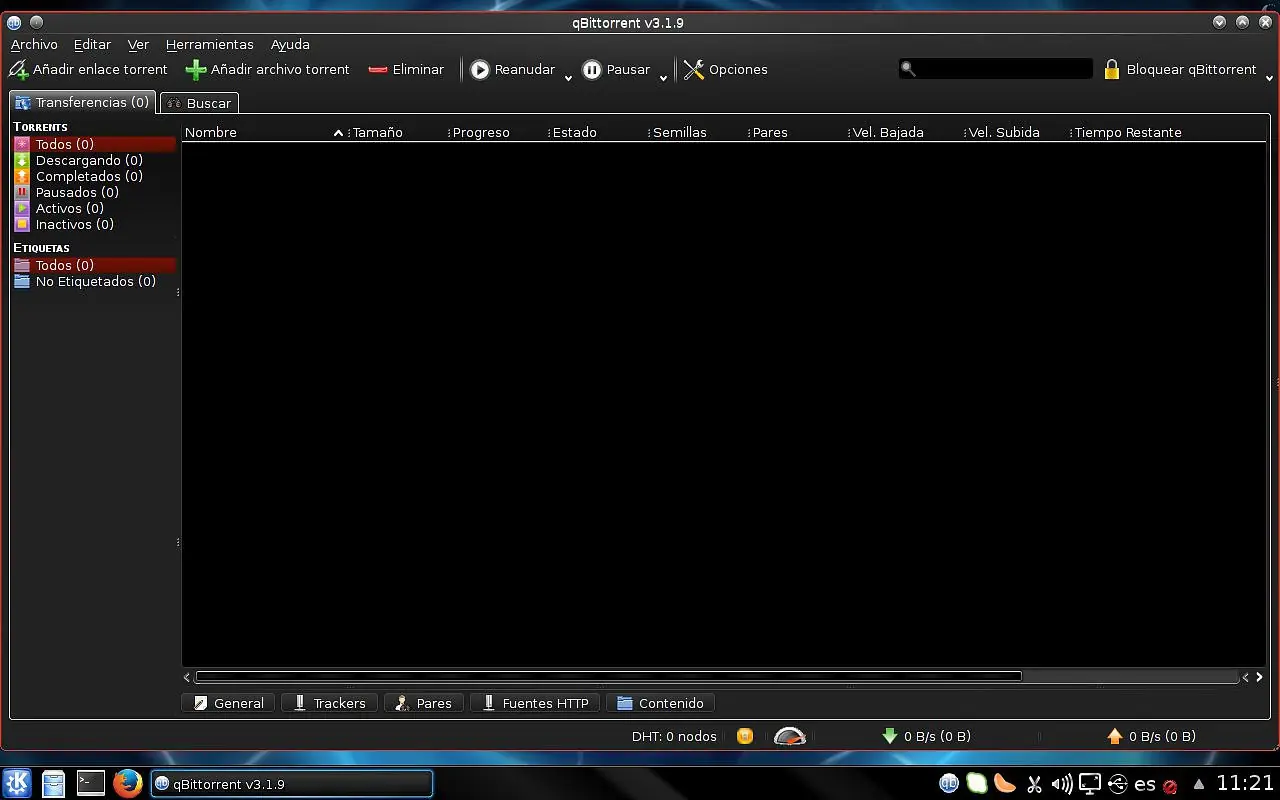Click Añadir archivo torrent toolbar button
This screenshot has height=800, width=1280.
[268, 70]
